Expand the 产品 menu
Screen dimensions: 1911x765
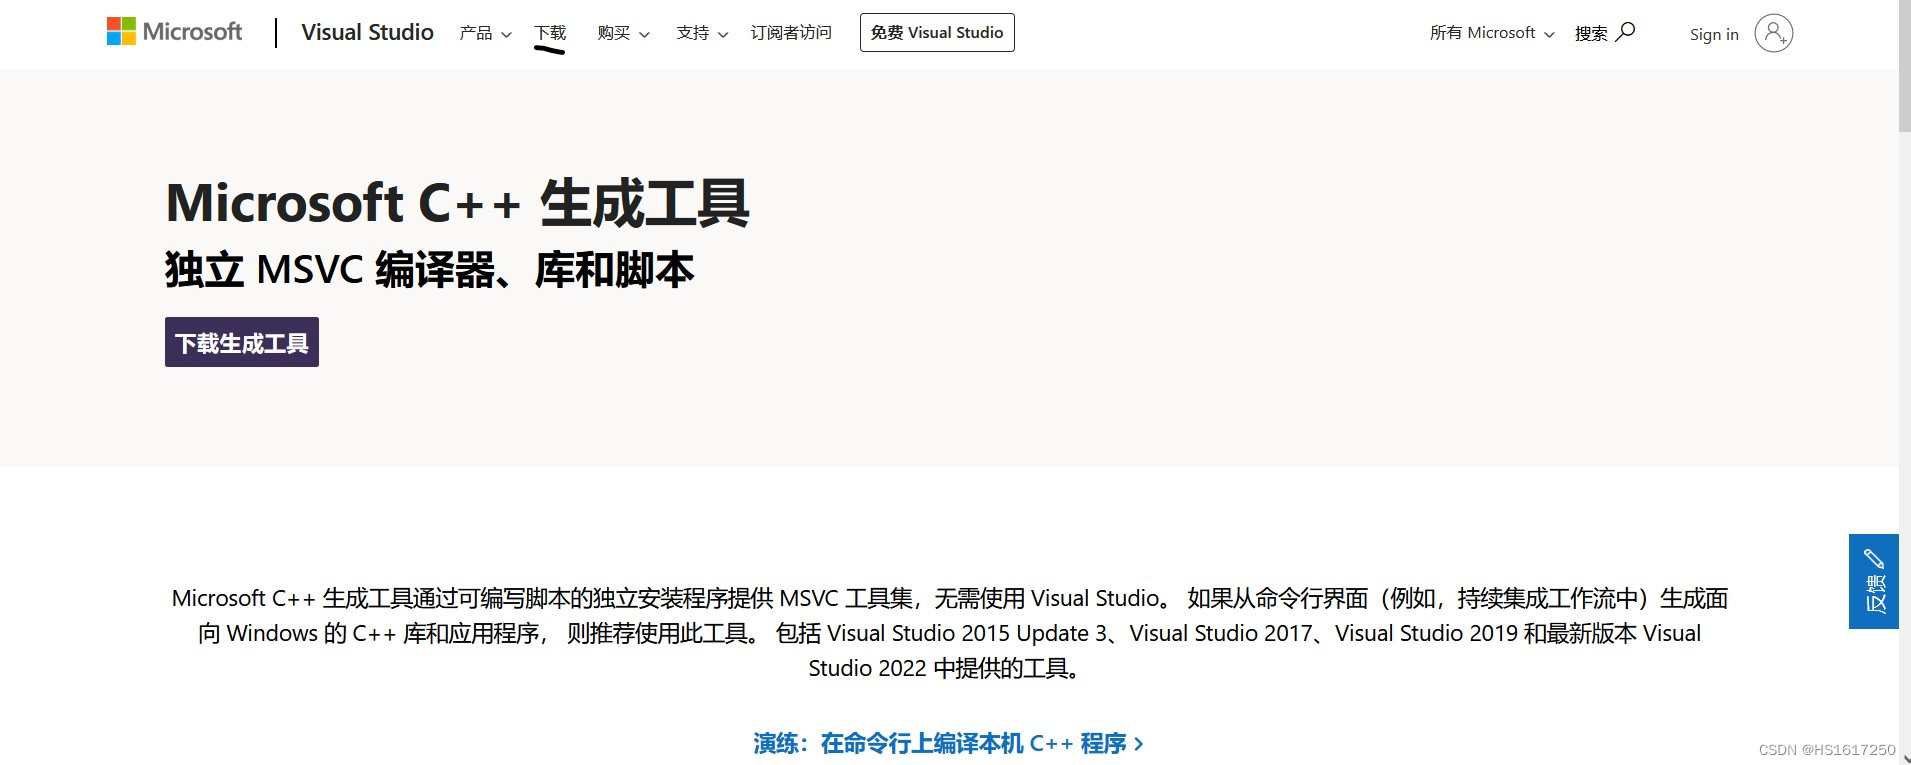pos(485,33)
